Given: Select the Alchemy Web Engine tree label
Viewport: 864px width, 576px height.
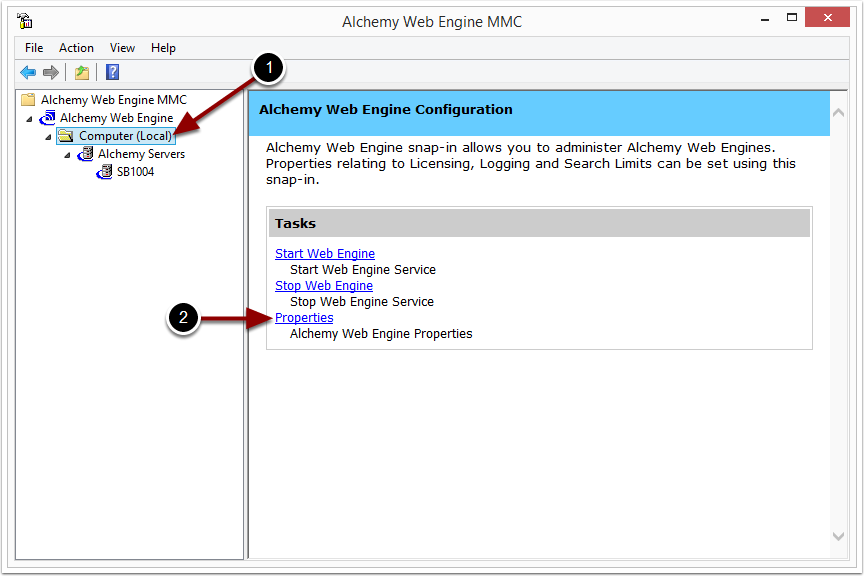Looking at the screenshot, I should pos(117,118).
